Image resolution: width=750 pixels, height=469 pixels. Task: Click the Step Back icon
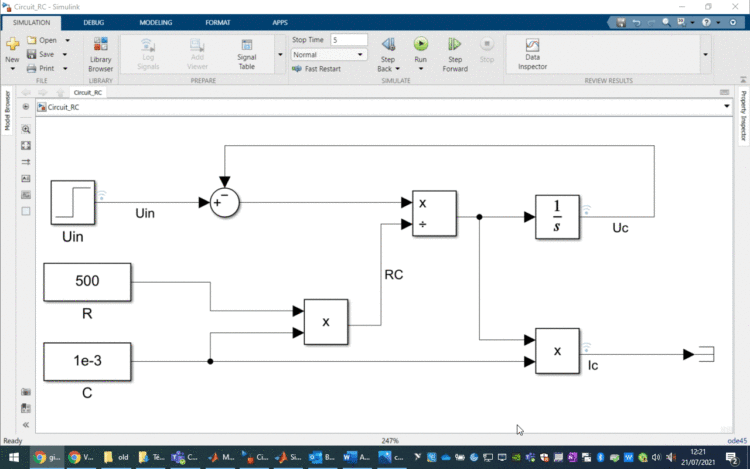coord(388,44)
